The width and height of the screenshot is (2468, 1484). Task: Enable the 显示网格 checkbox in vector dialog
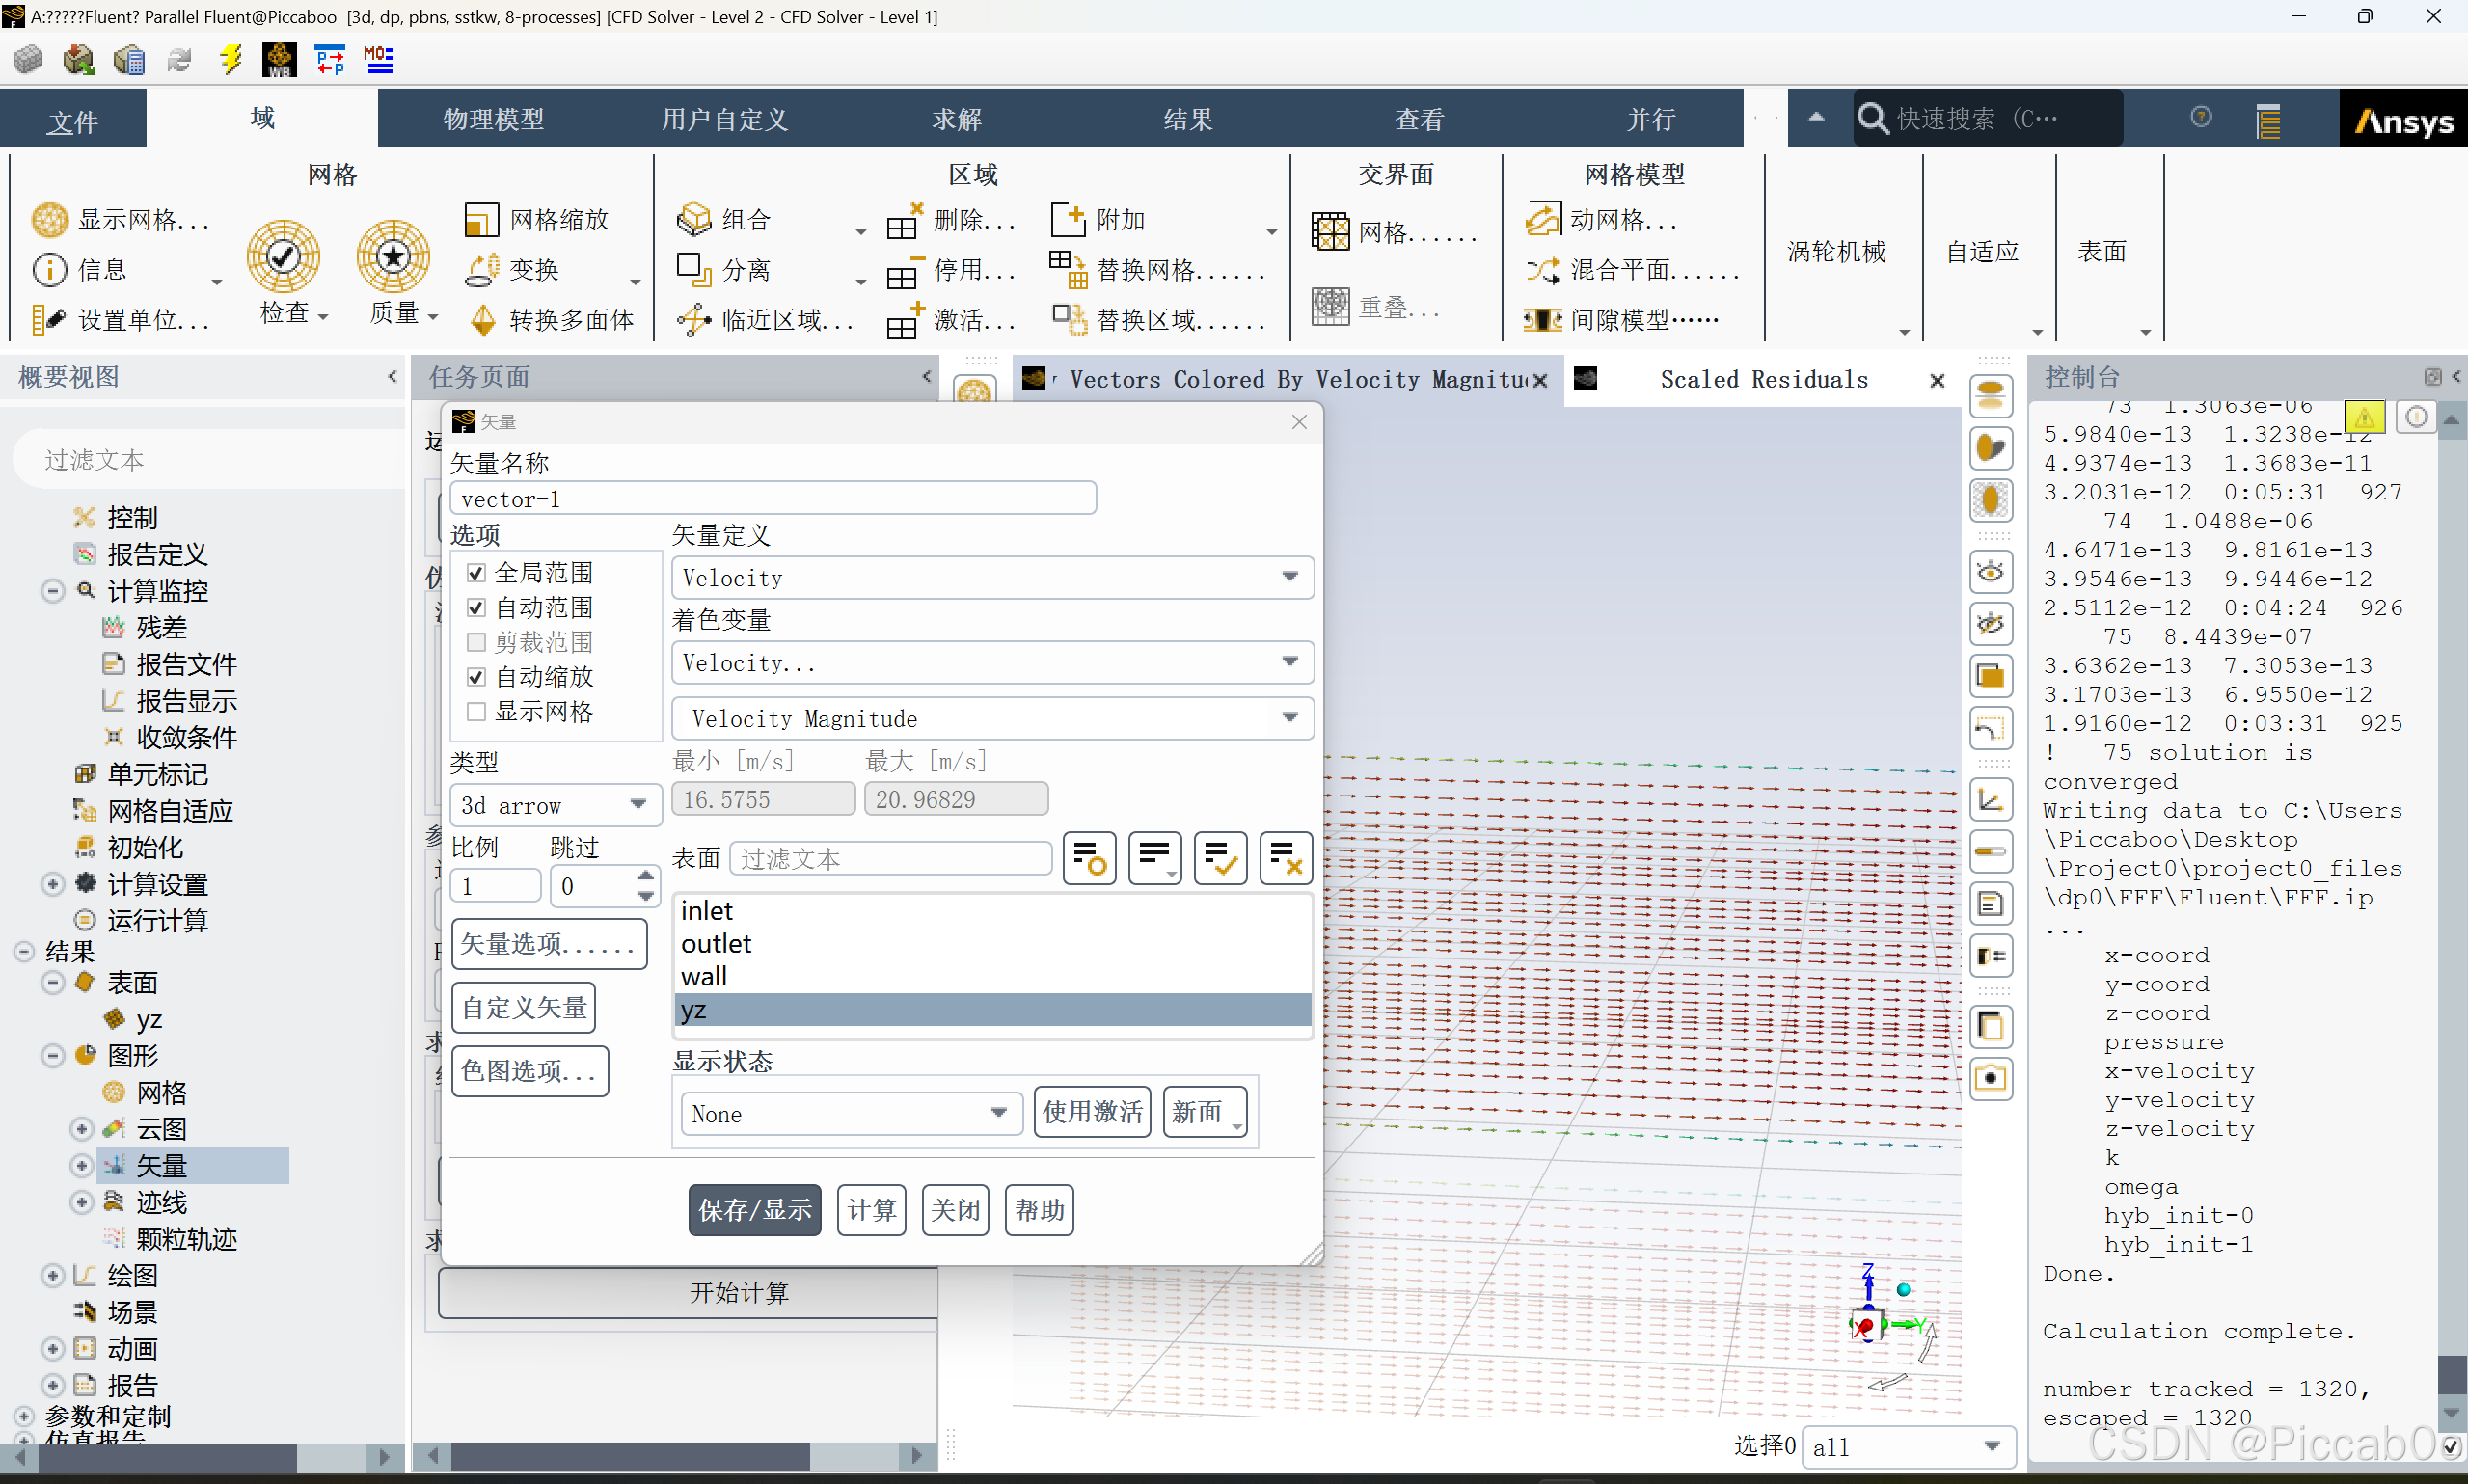[x=477, y=712]
